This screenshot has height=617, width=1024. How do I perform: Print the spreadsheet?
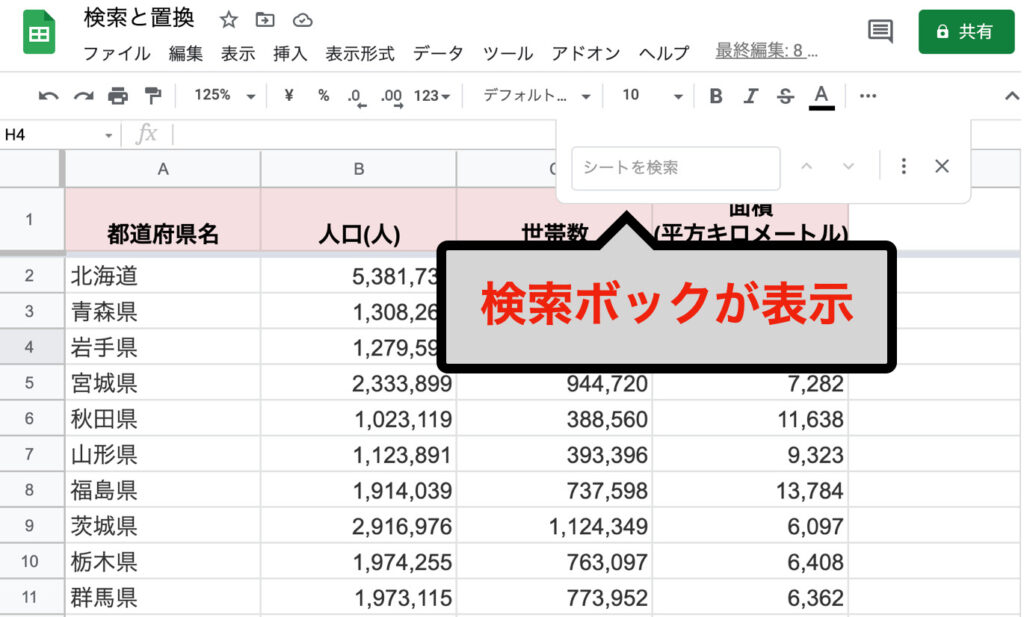(118, 96)
